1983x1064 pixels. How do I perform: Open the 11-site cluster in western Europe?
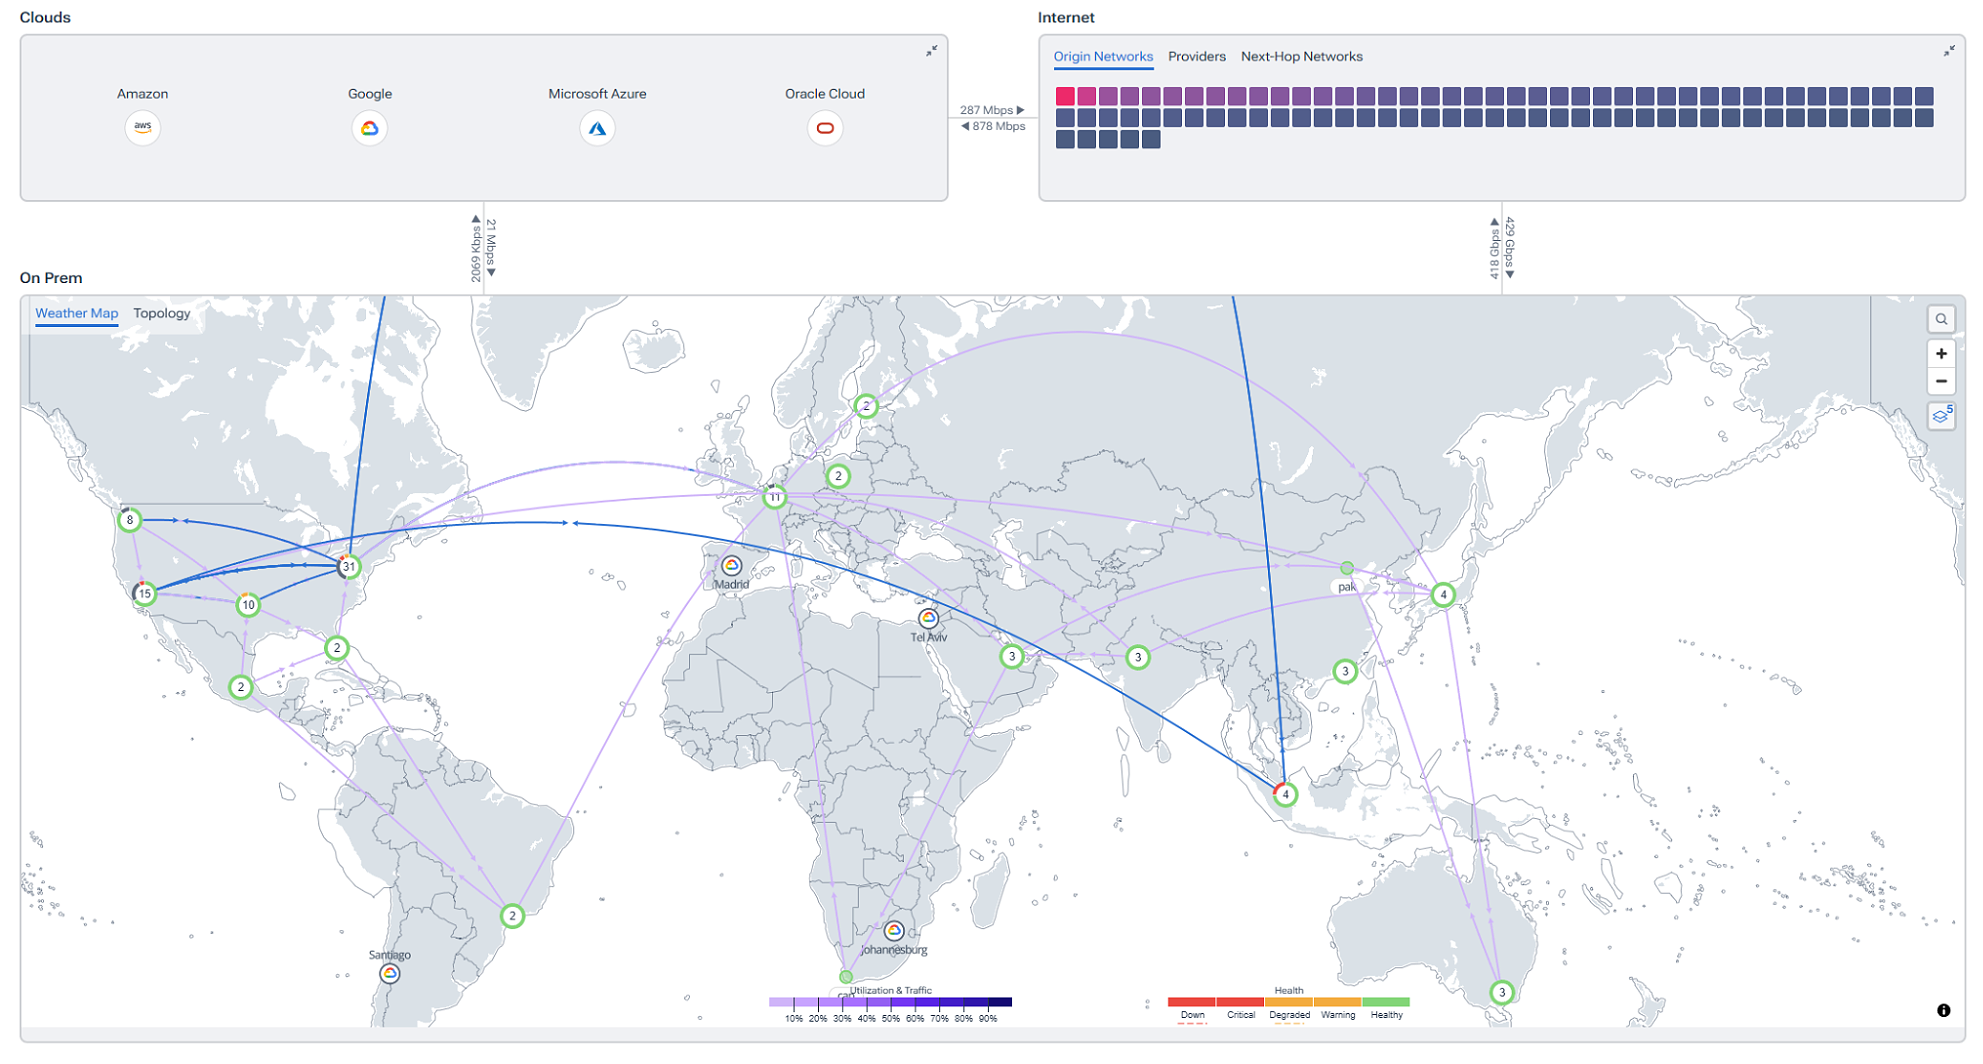774,497
